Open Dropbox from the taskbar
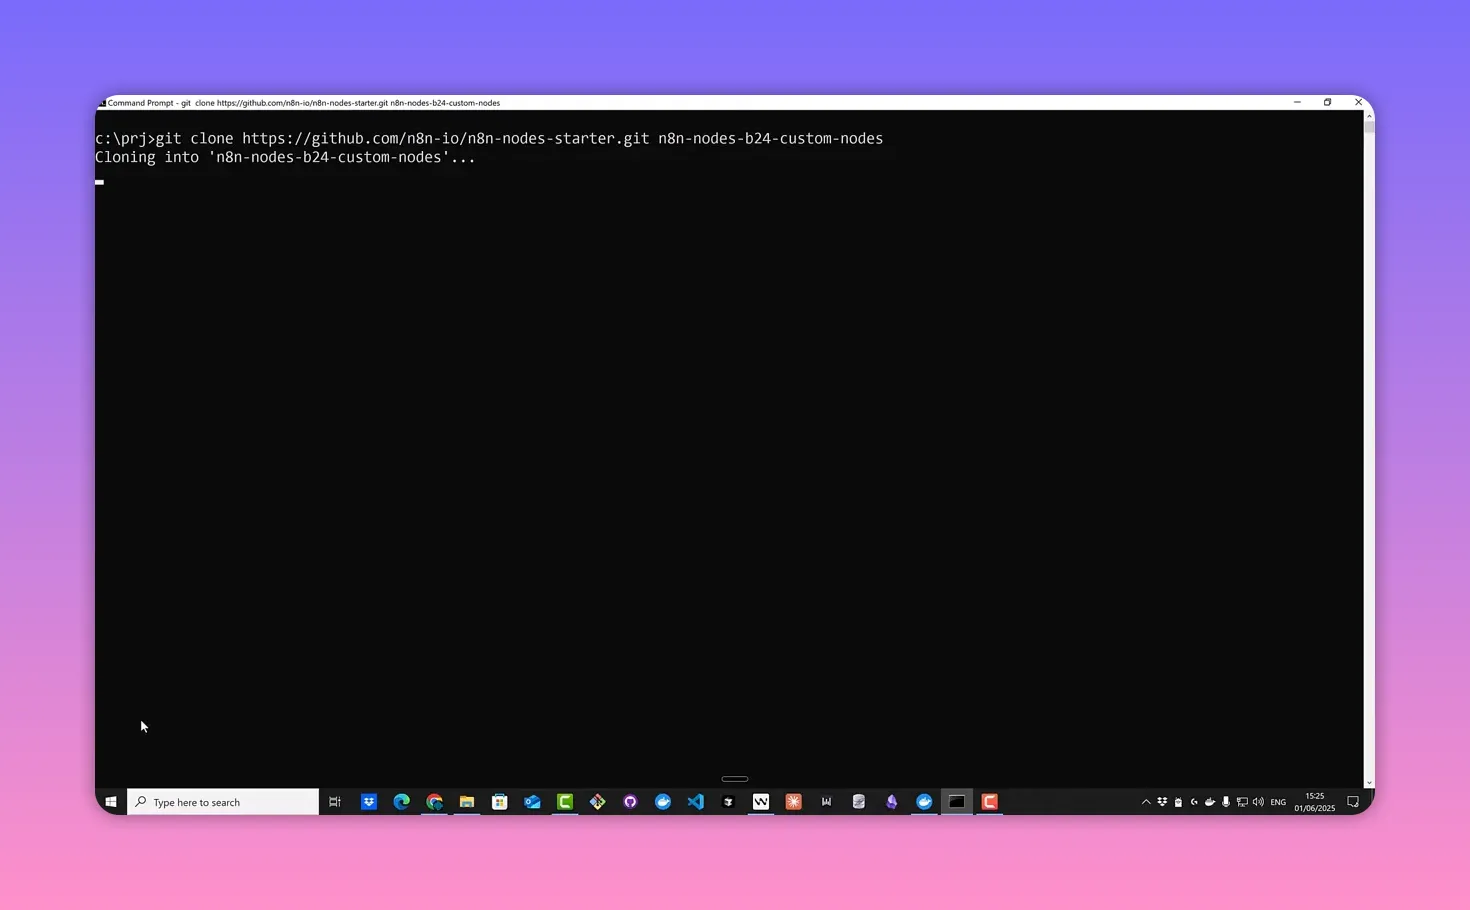 pyautogui.click(x=369, y=801)
